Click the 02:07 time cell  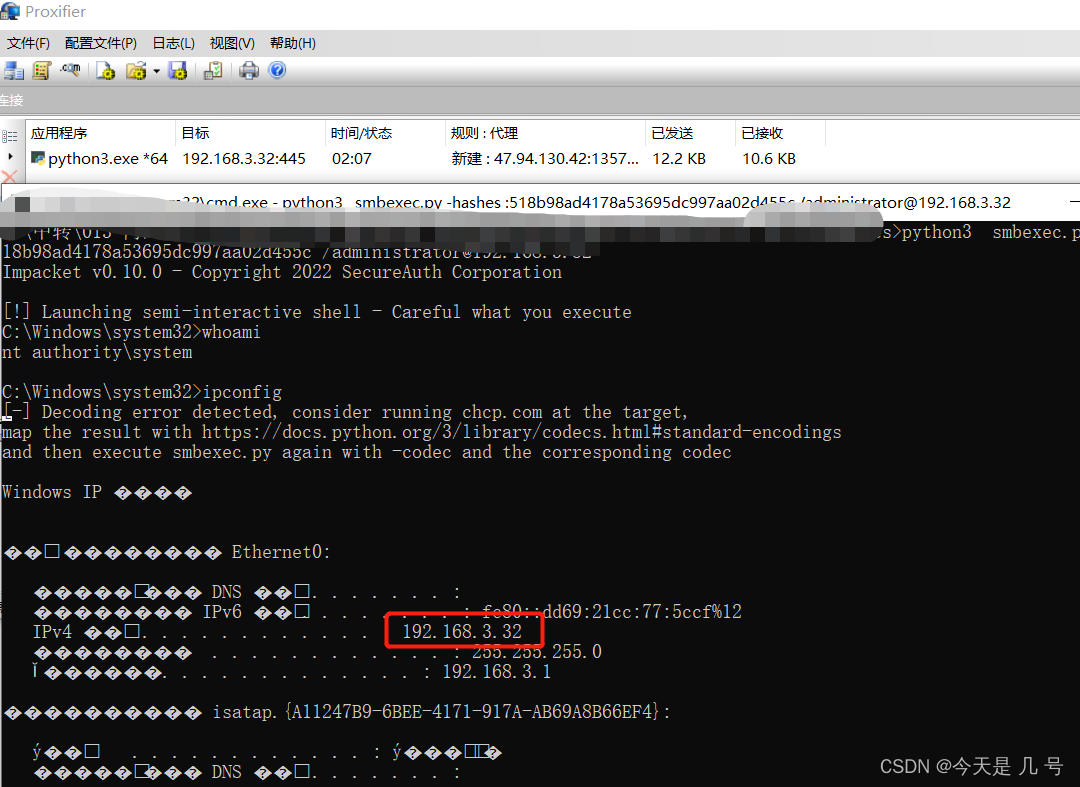[x=351, y=158]
